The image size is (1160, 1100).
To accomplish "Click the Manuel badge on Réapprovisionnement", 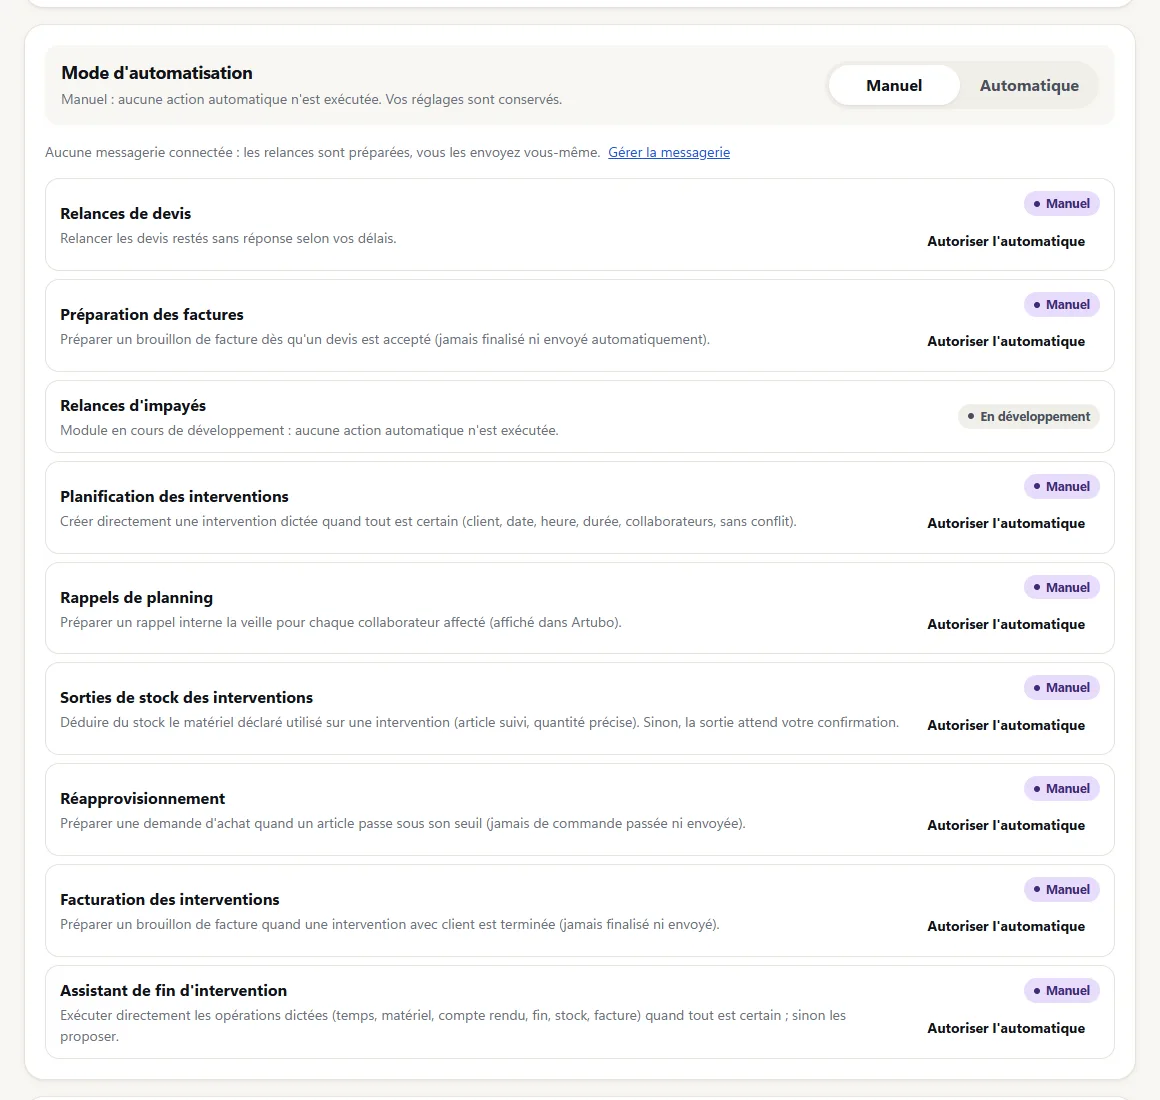I will (1062, 789).
